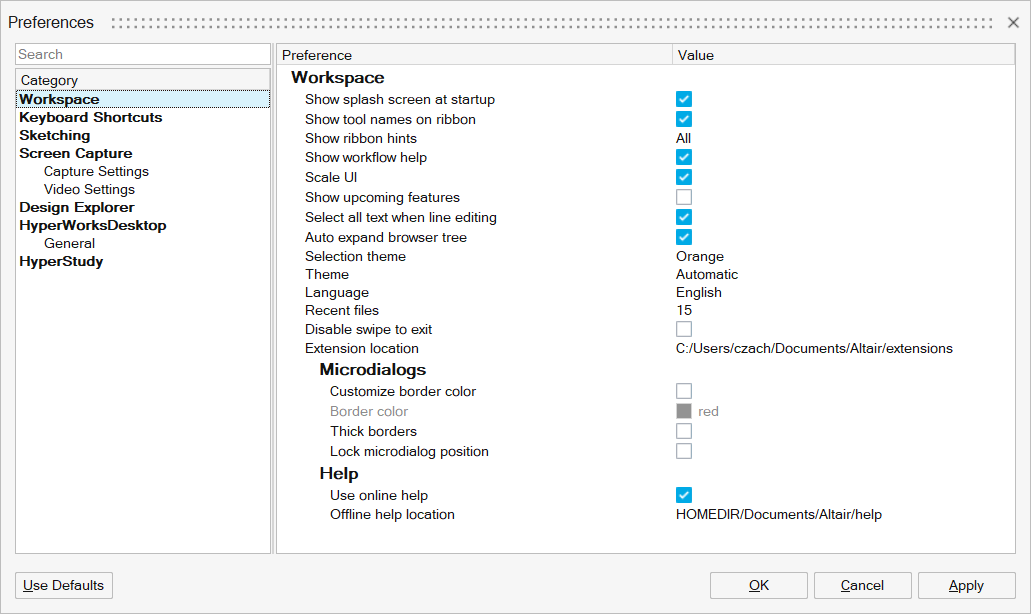
Task: Click the Cancel button
Action: (863, 585)
